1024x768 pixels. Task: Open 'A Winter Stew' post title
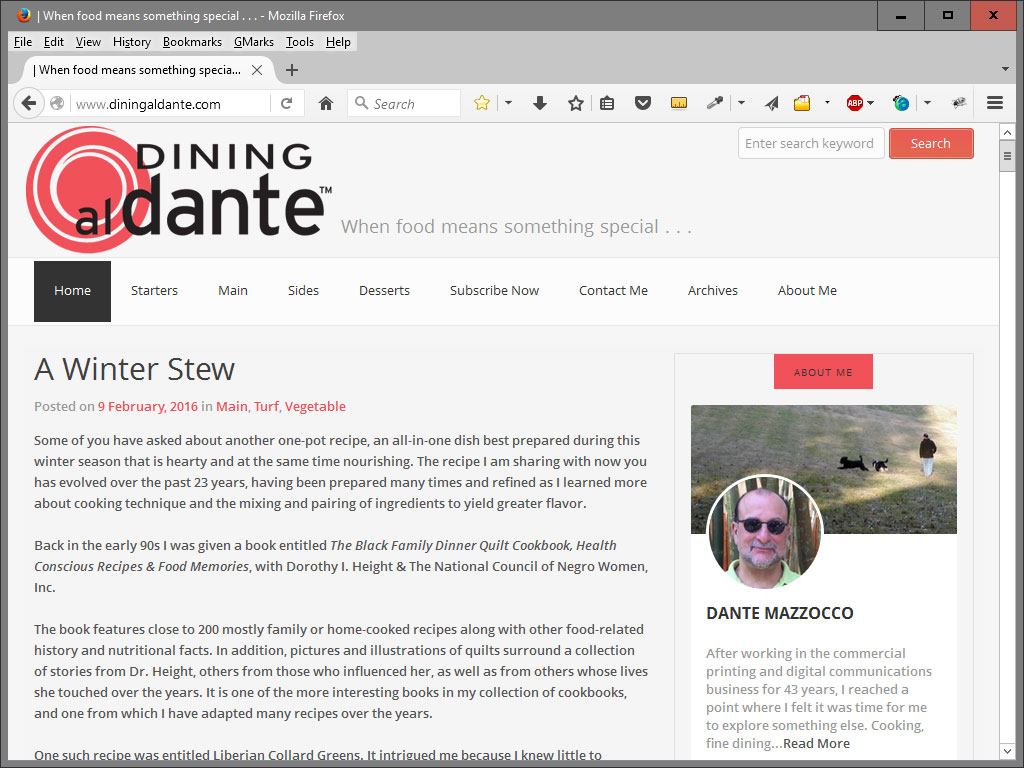[x=135, y=369]
